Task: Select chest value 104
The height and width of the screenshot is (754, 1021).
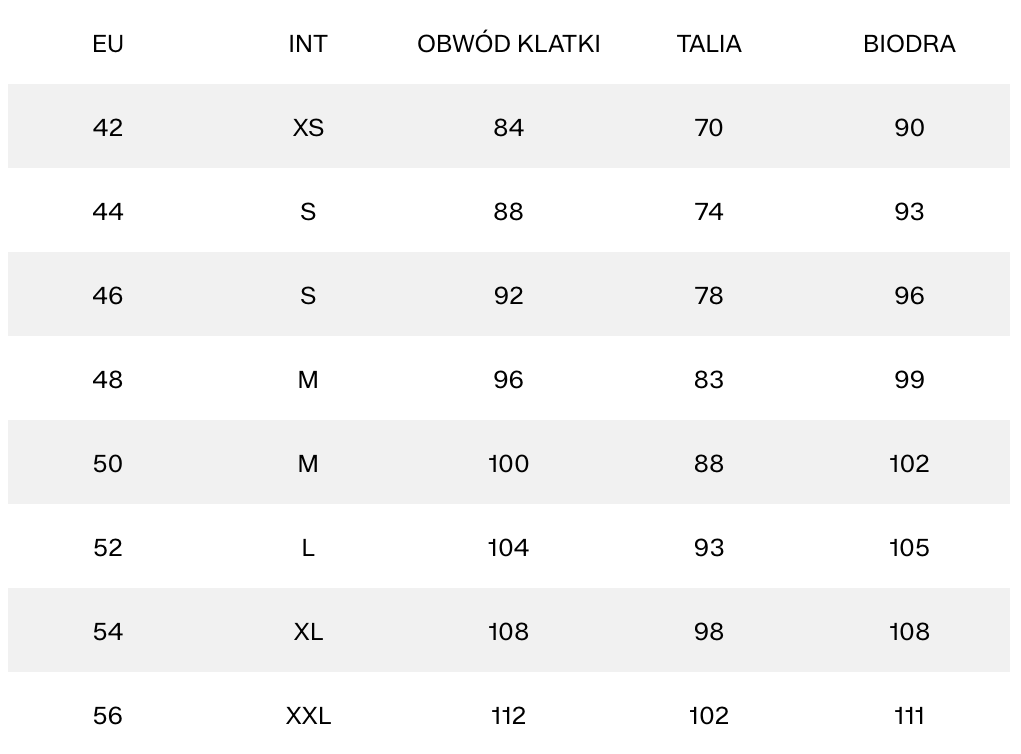Action: coord(508,548)
